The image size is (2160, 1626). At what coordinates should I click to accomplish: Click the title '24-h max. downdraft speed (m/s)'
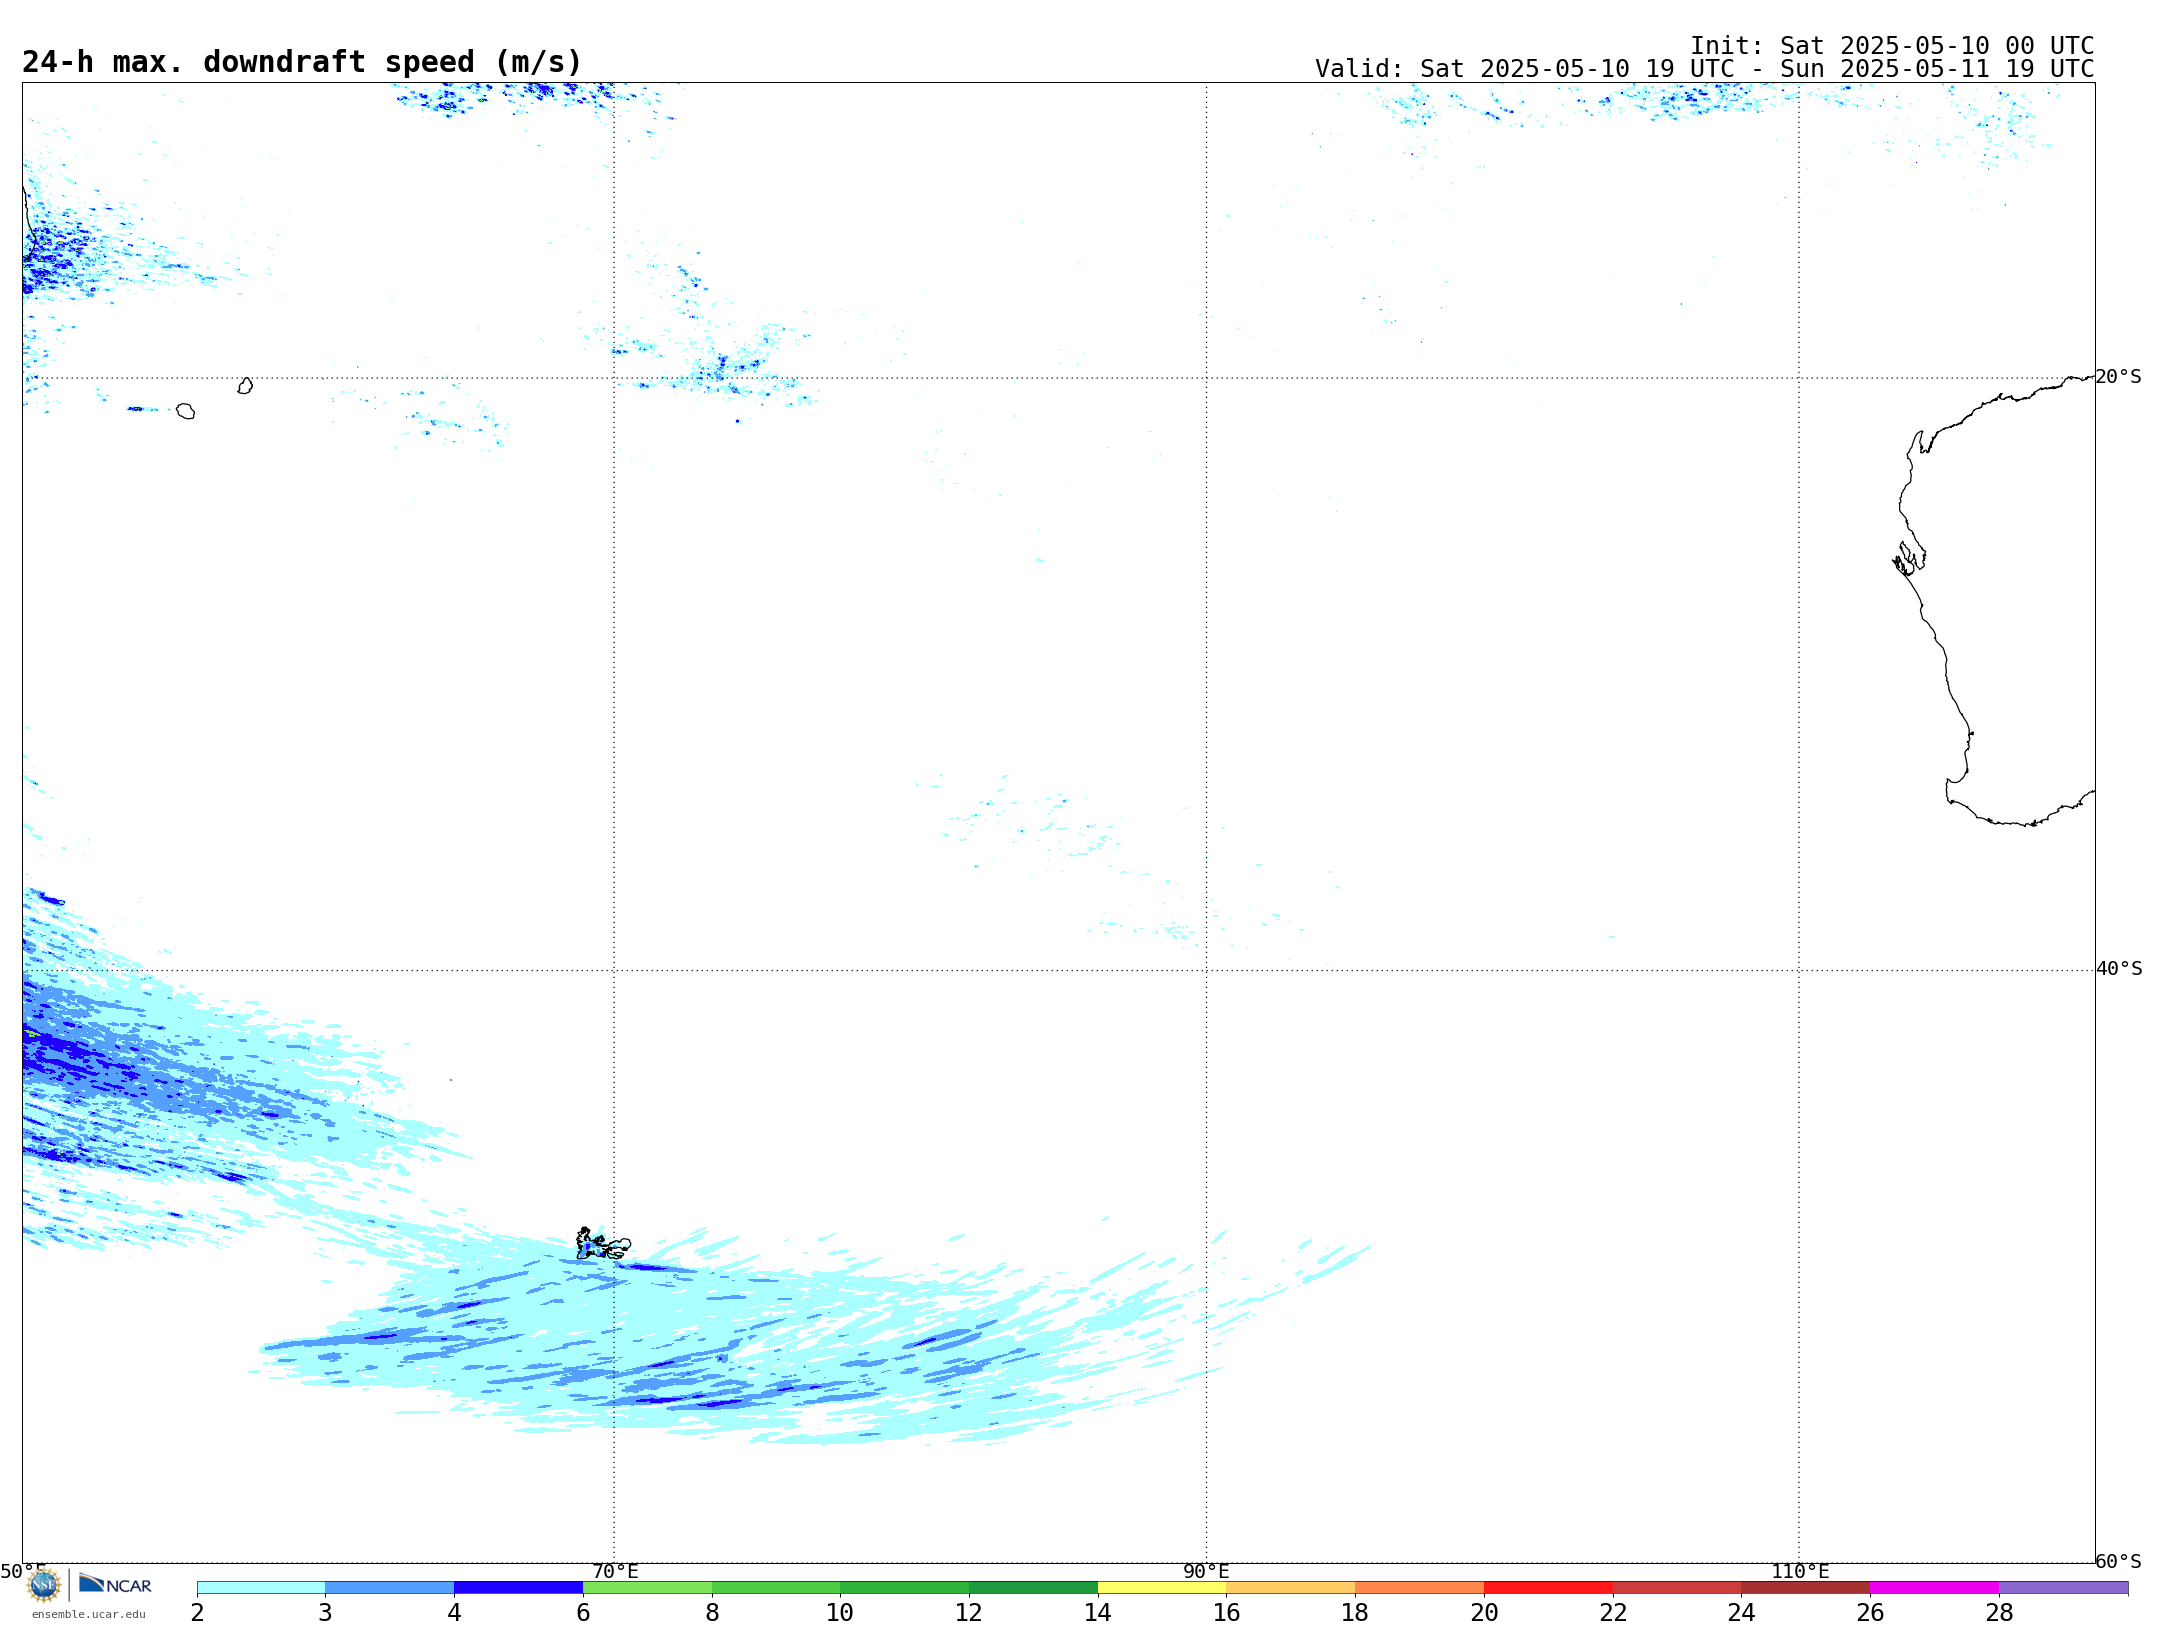pos(302,62)
